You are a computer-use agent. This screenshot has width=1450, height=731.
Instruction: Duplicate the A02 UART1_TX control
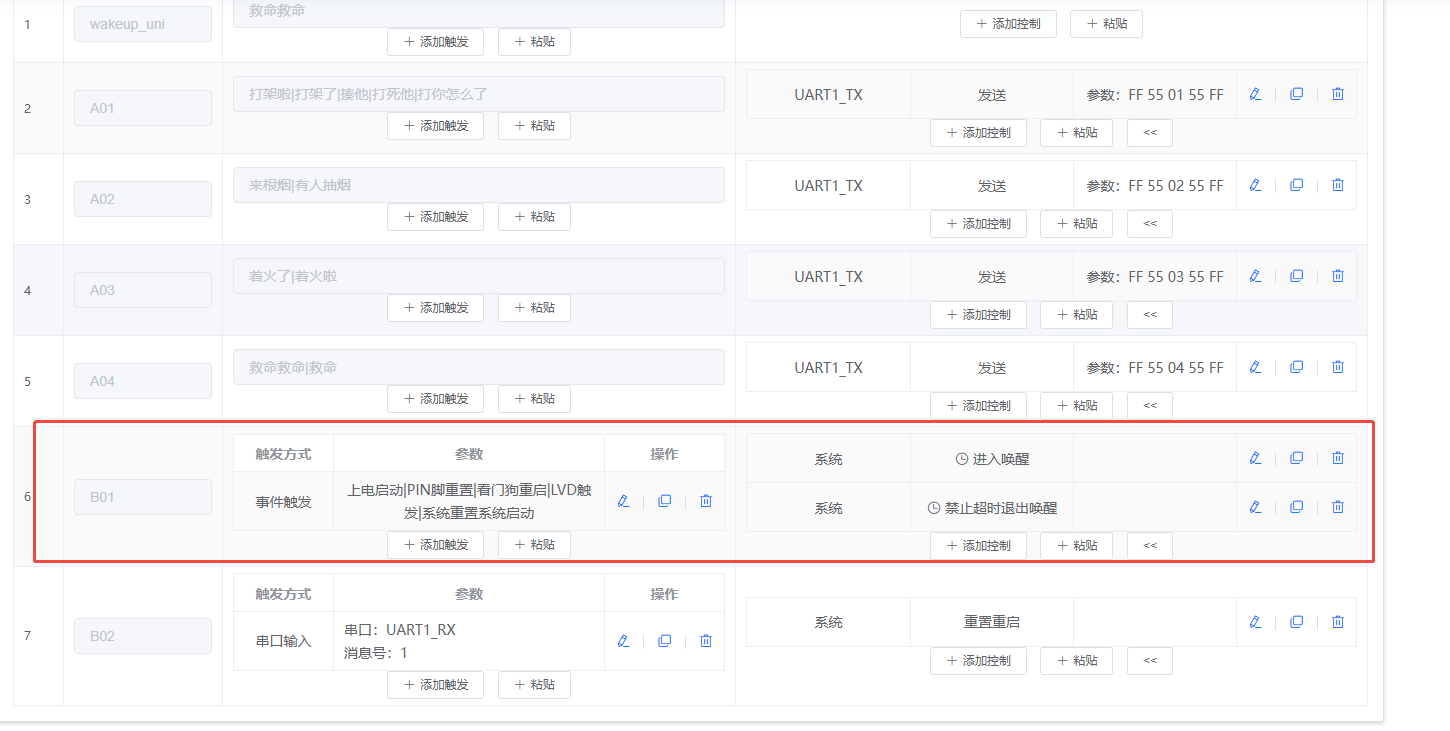point(1296,184)
